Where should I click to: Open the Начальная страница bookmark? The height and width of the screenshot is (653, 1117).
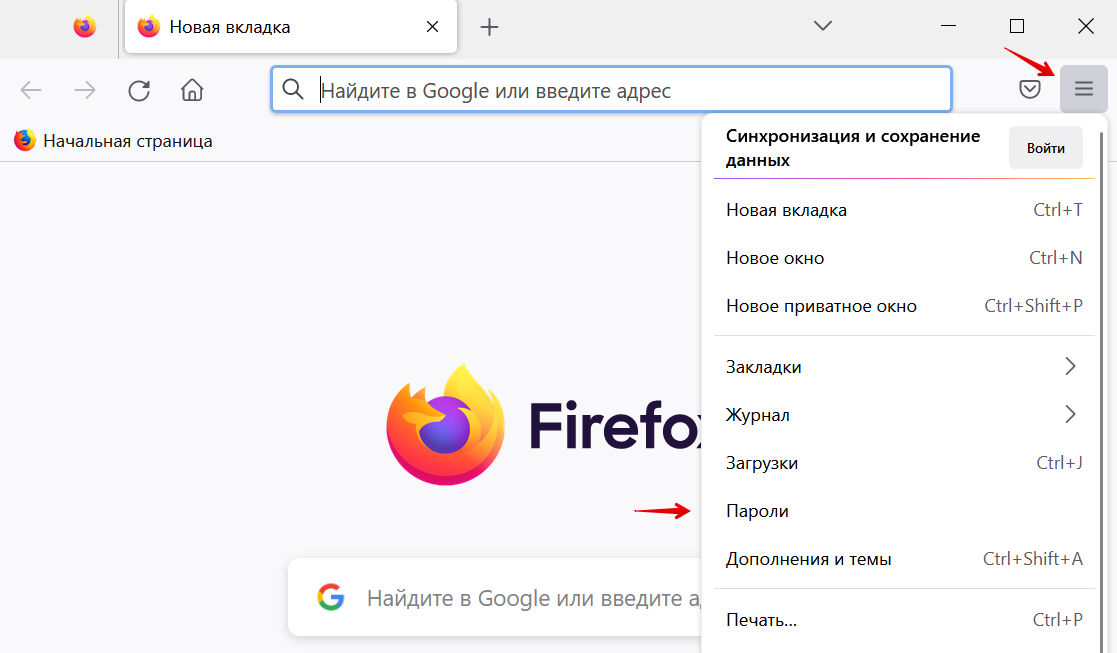point(113,141)
